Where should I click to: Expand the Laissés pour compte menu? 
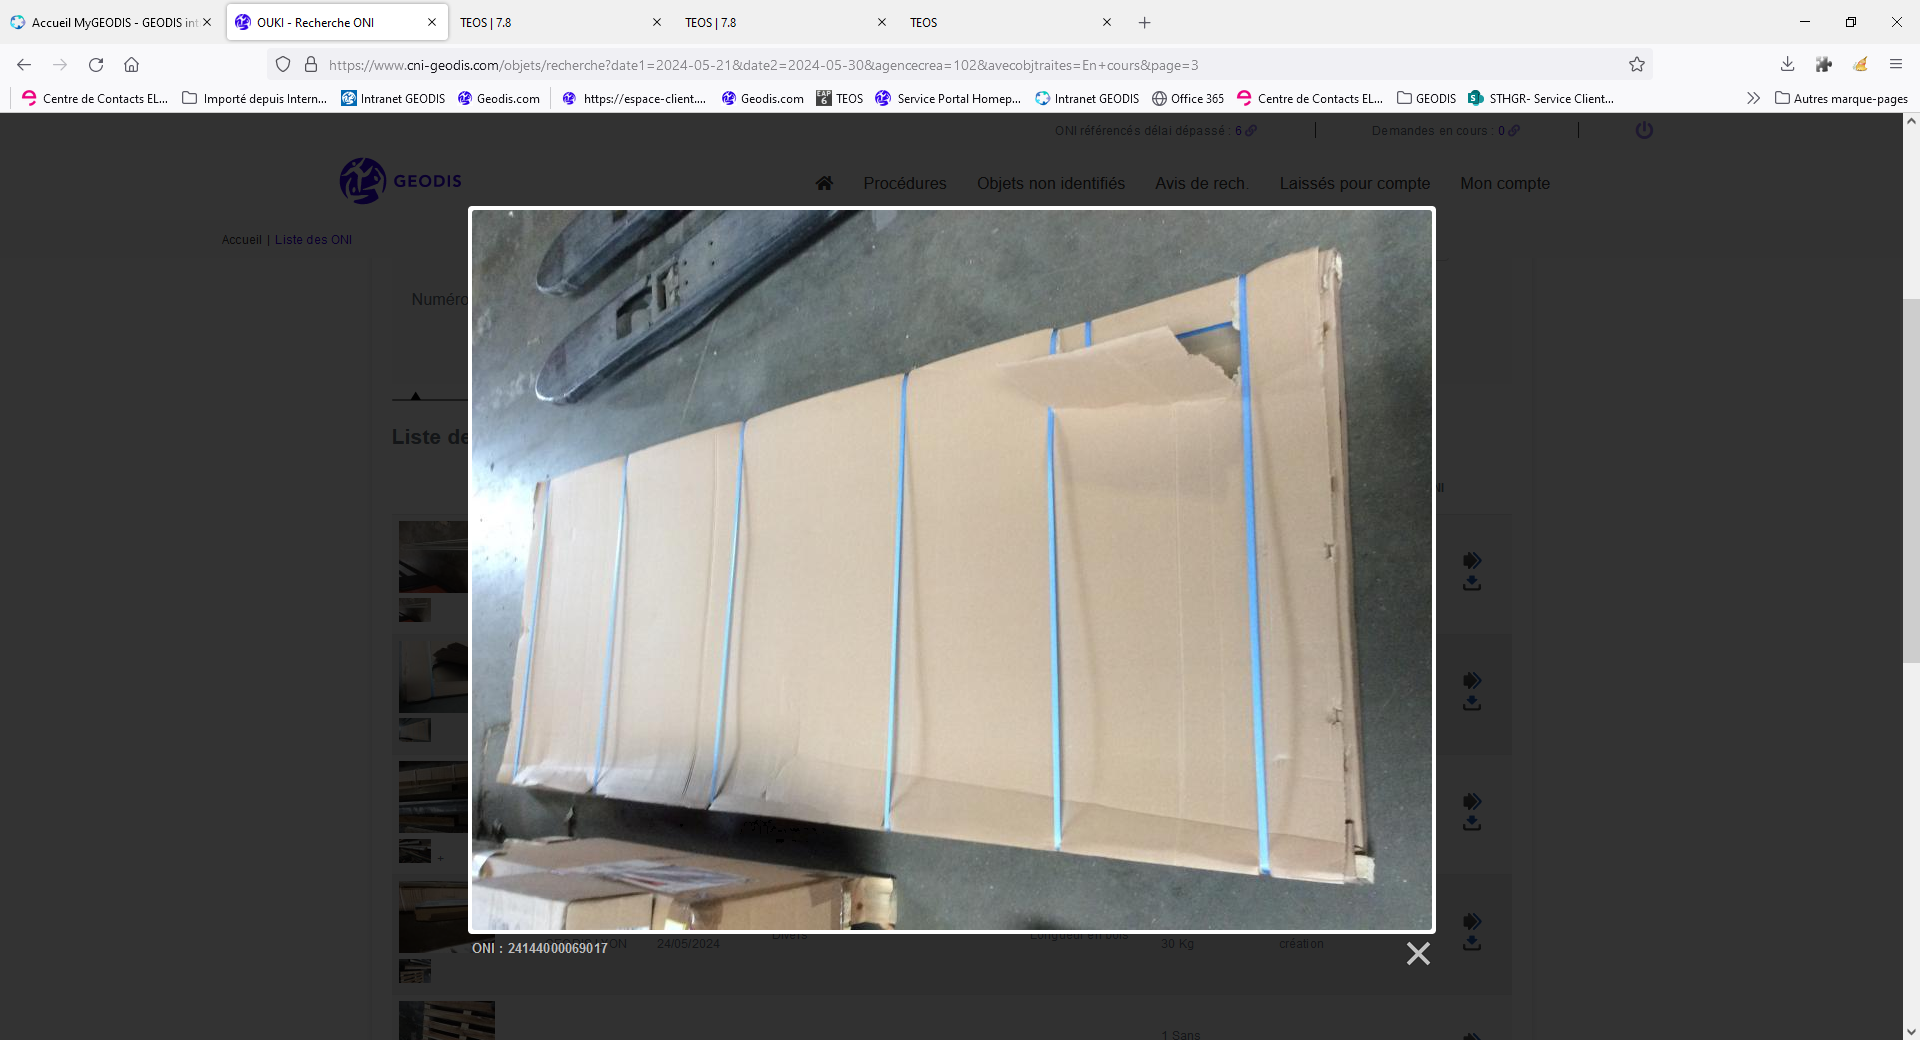[x=1354, y=183]
